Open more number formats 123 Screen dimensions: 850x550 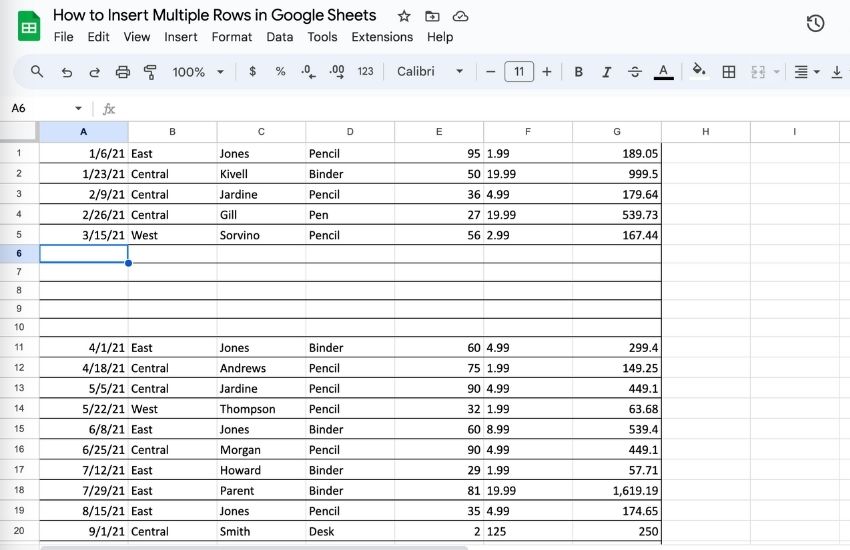(x=365, y=72)
